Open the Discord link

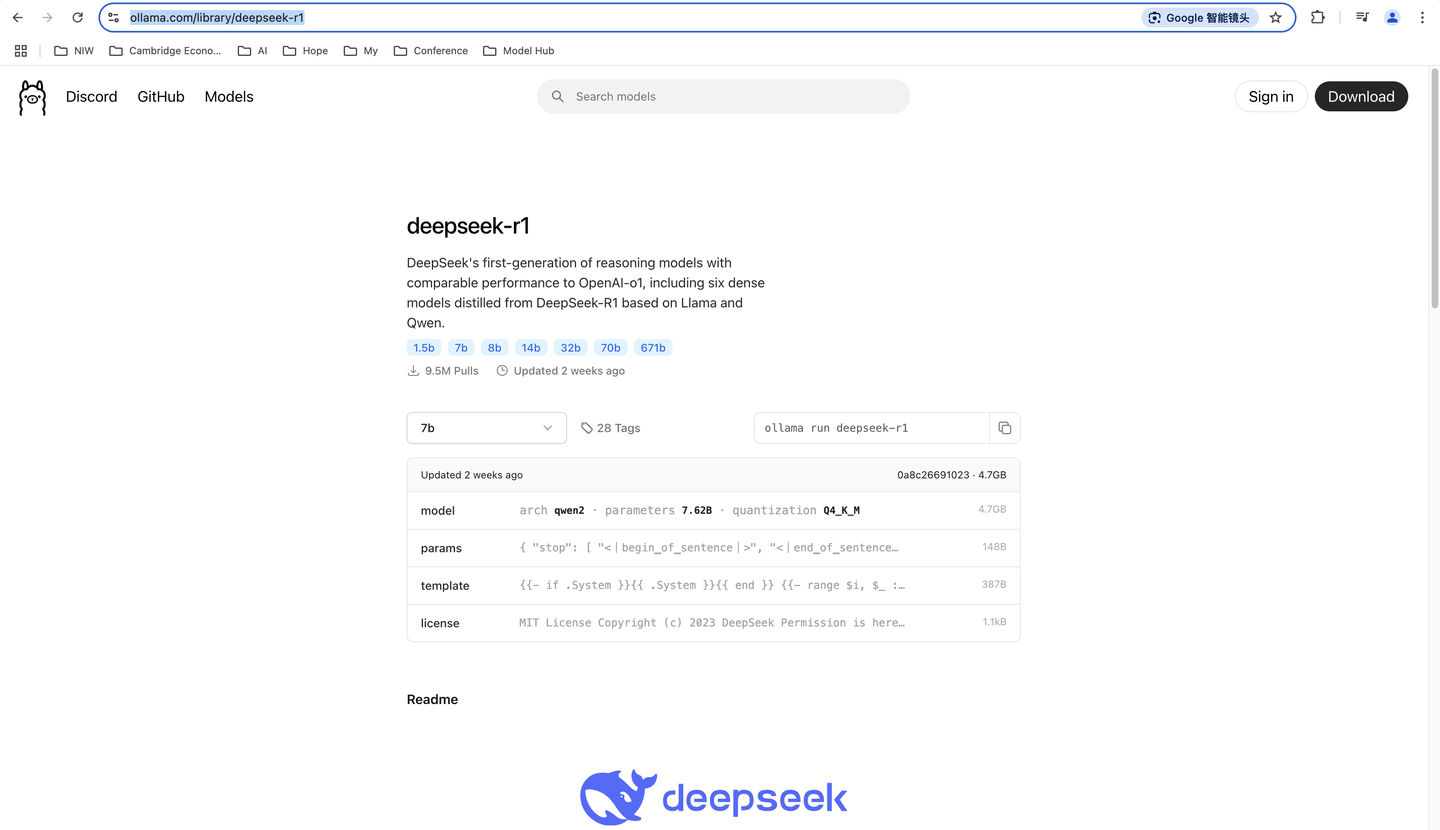point(92,97)
